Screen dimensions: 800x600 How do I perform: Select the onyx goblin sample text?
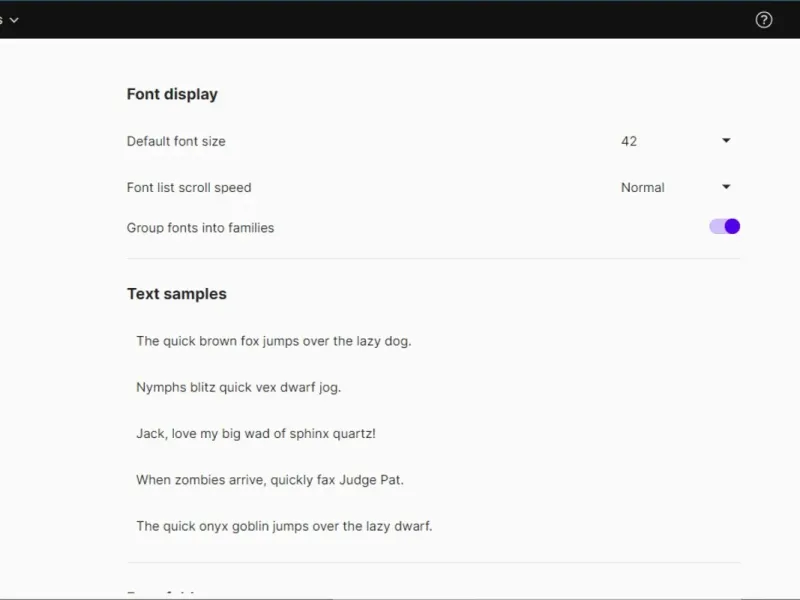point(284,526)
